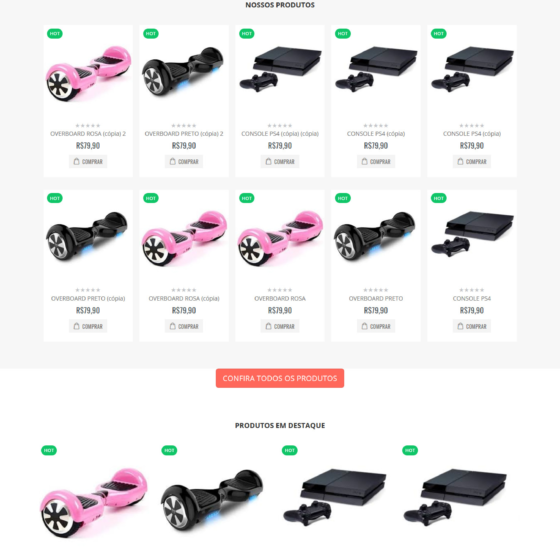
Task: Click HOT badge on first featured pink overboard
Action: point(49,450)
